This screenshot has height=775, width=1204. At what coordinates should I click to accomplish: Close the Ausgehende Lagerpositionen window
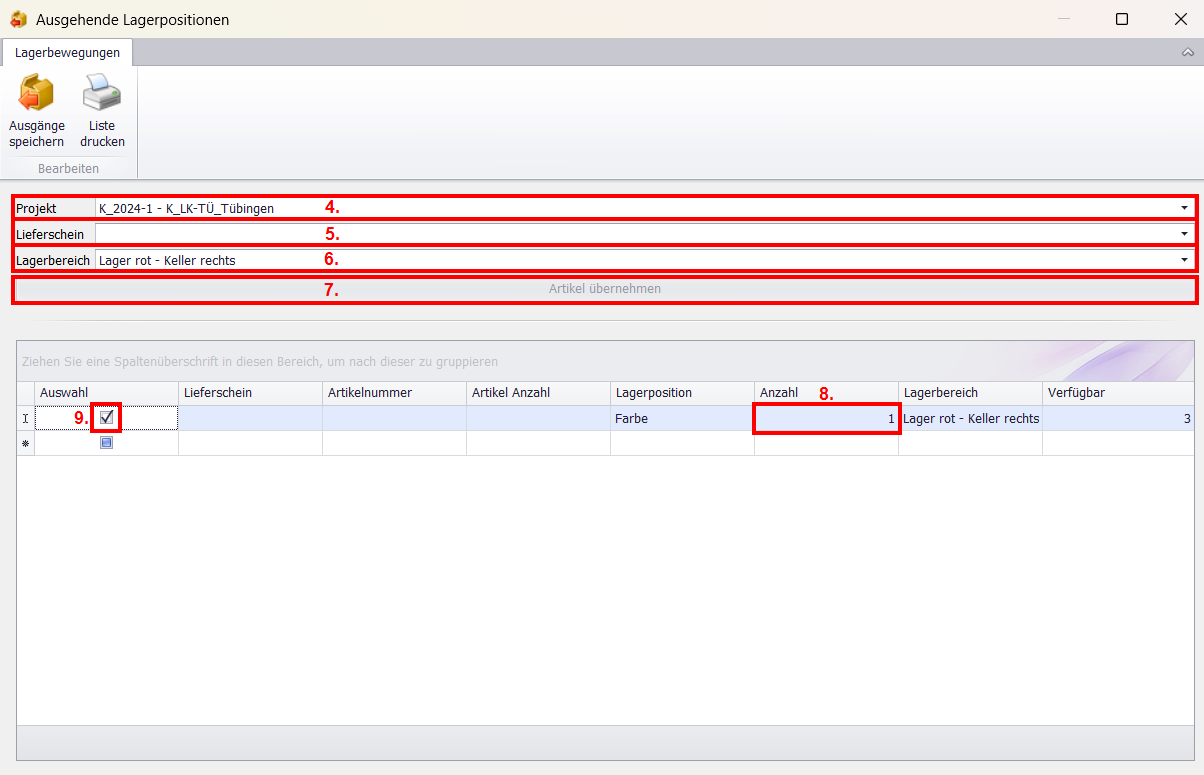click(x=1180, y=19)
